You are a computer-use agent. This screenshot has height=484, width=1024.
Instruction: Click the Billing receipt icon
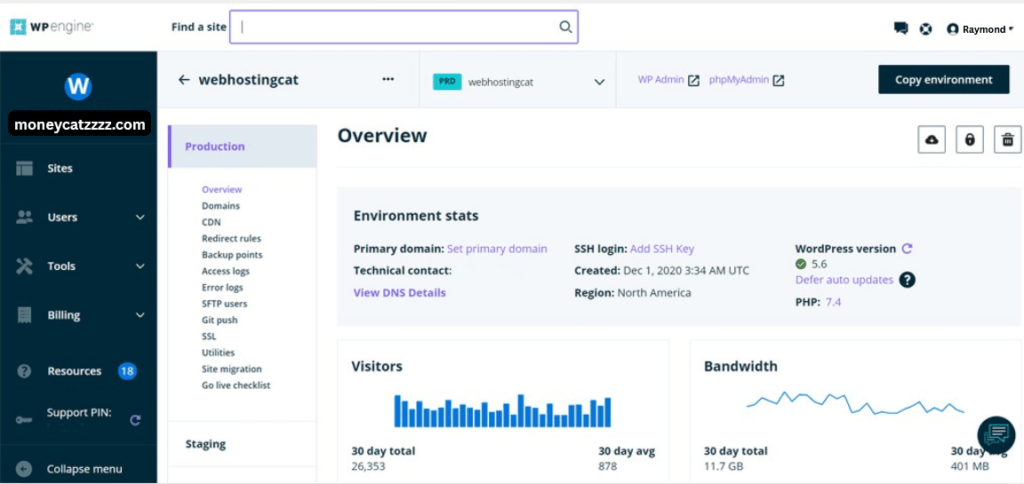(x=25, y=315)
